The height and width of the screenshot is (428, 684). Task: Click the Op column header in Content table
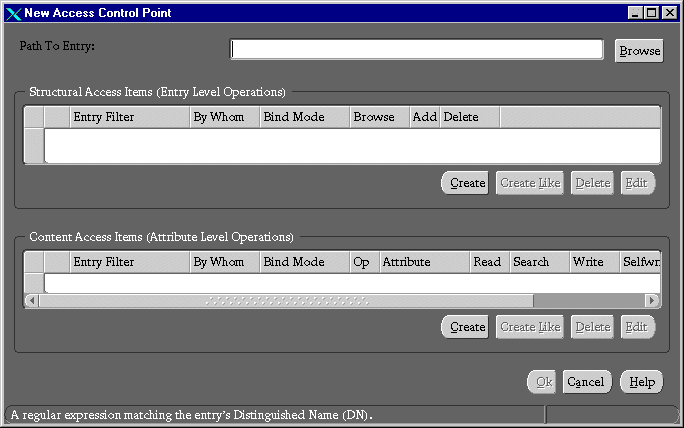click(363, 262)
